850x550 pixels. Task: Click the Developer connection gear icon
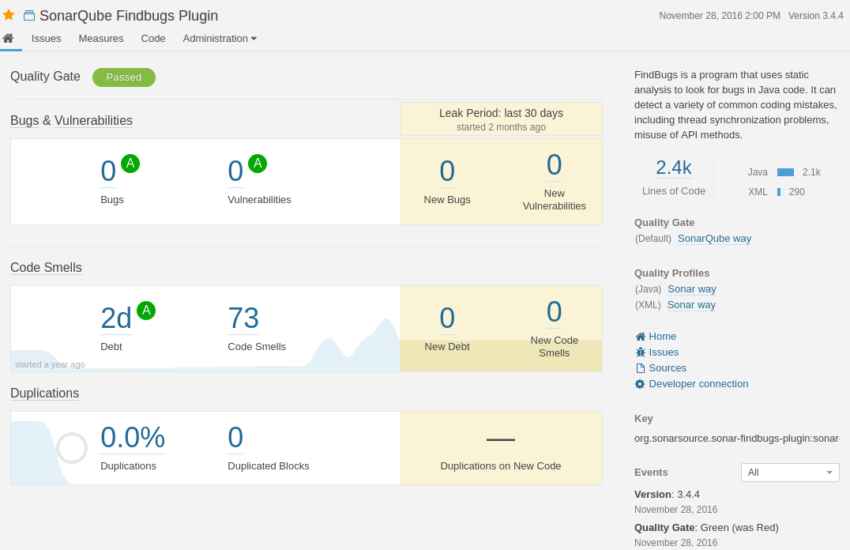tap(640, 384)
